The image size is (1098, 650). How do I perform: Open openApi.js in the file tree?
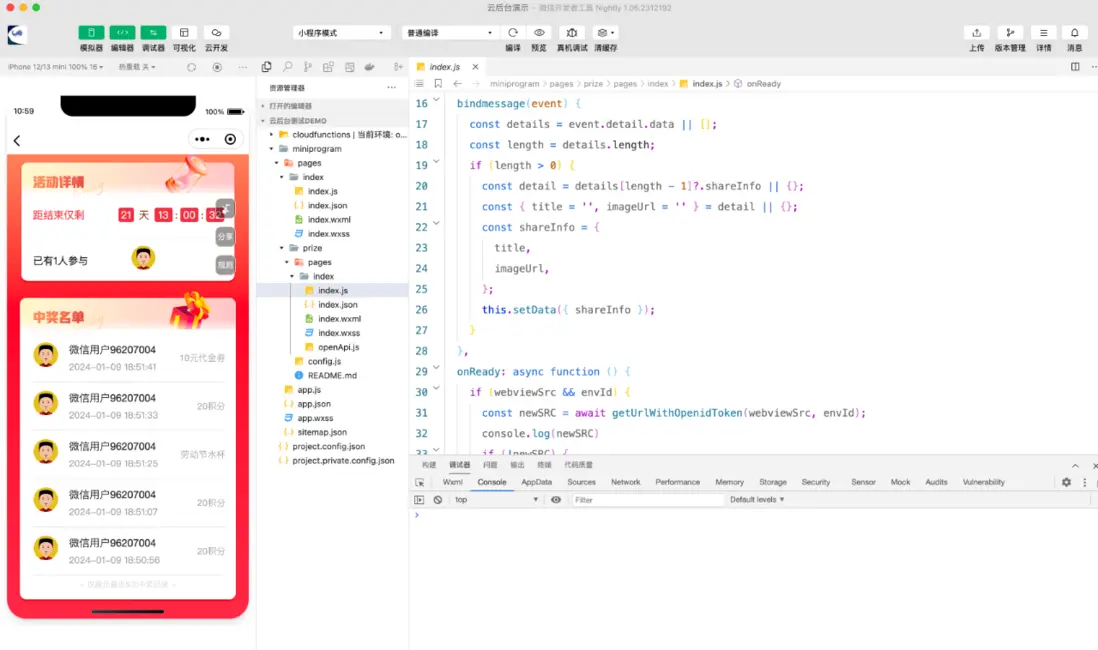[338, 347]
